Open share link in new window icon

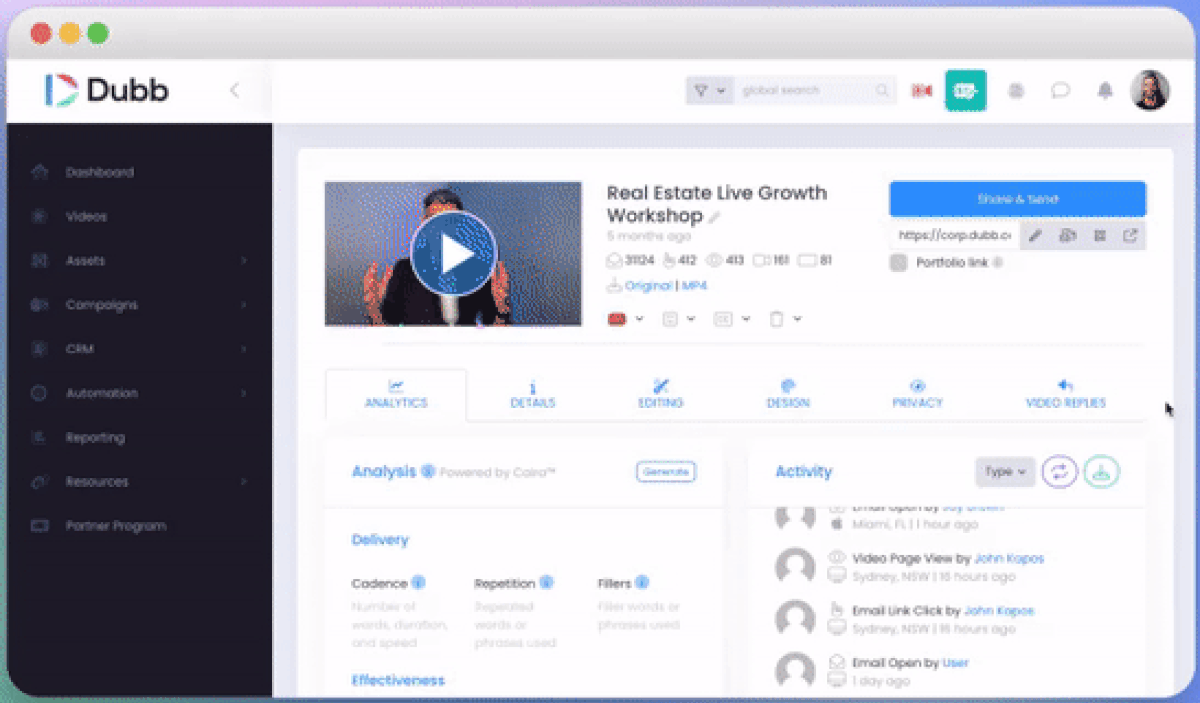[x=1130, y=236]
